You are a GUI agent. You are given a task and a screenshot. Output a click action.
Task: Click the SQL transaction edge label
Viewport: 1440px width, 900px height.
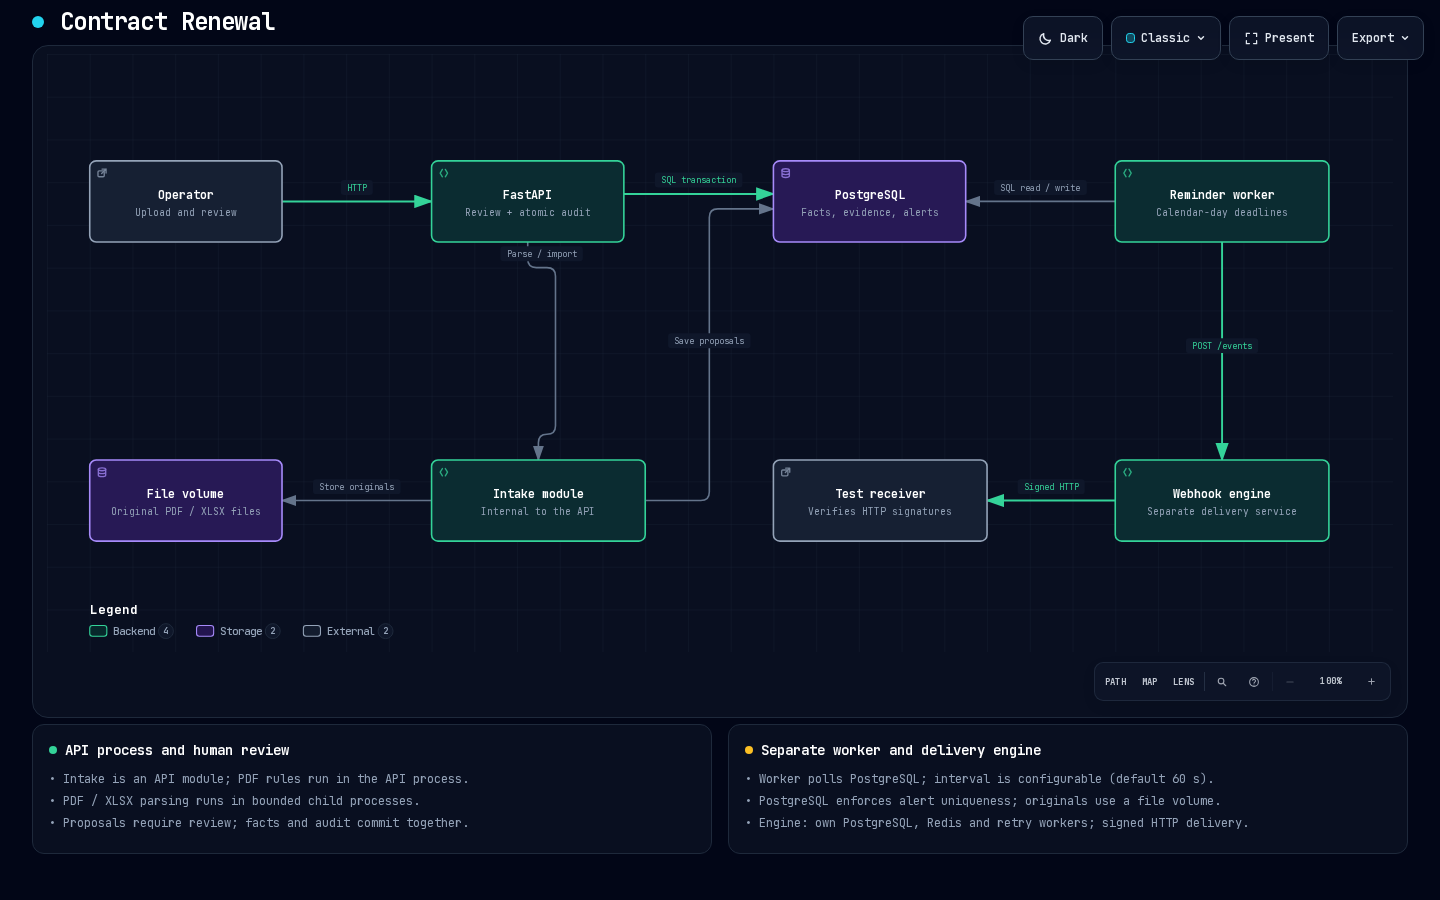pos(699,180)
